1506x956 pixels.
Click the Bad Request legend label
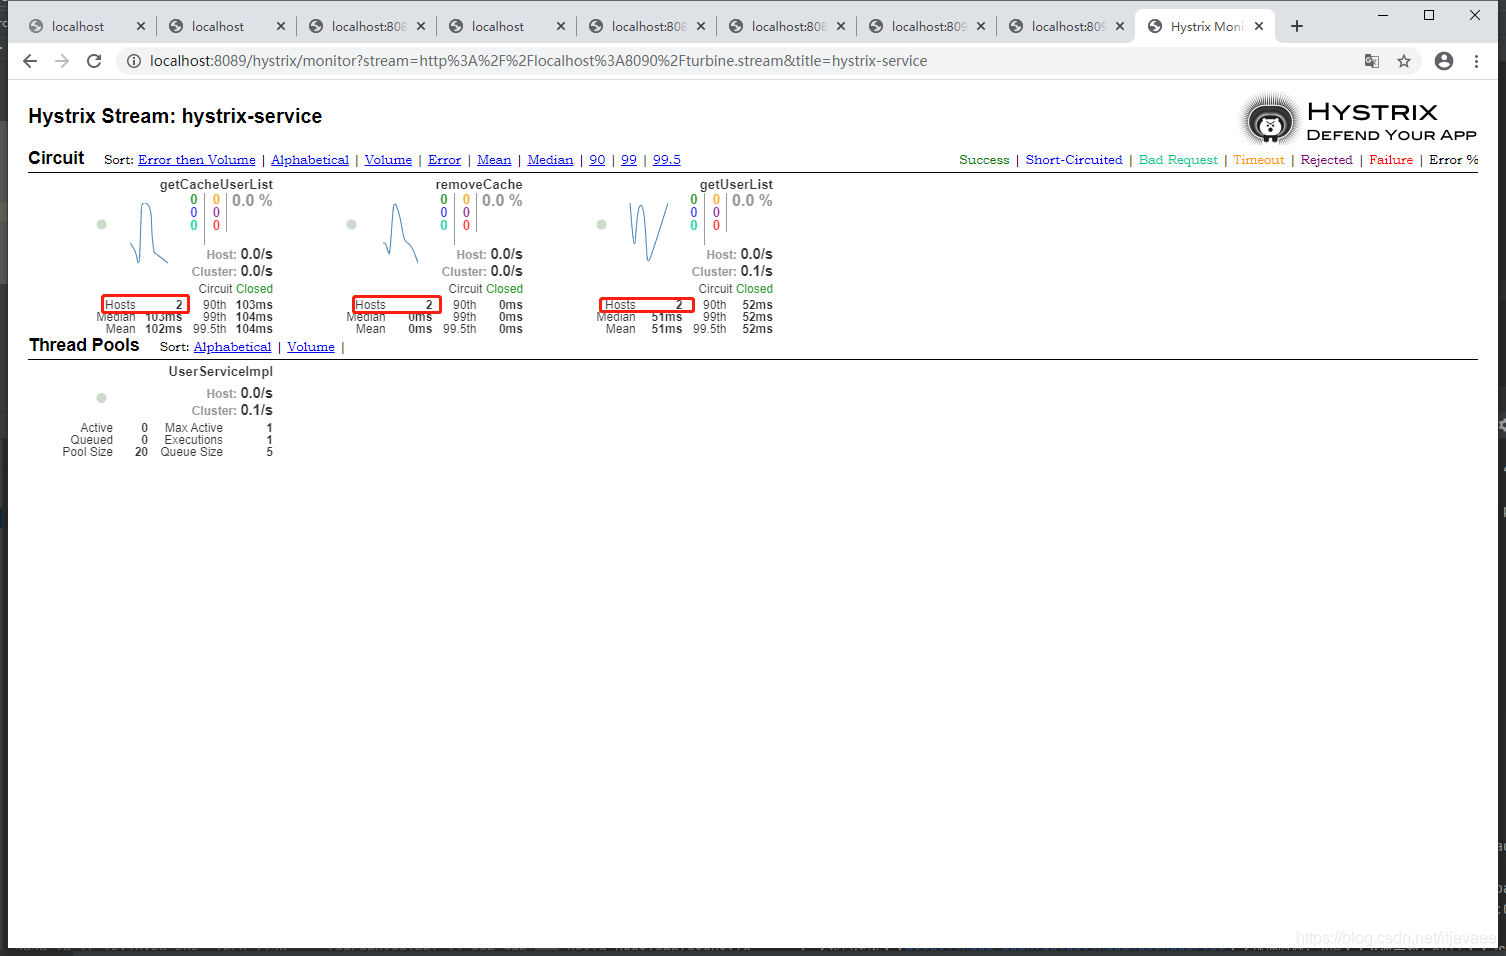(1178, 160)
